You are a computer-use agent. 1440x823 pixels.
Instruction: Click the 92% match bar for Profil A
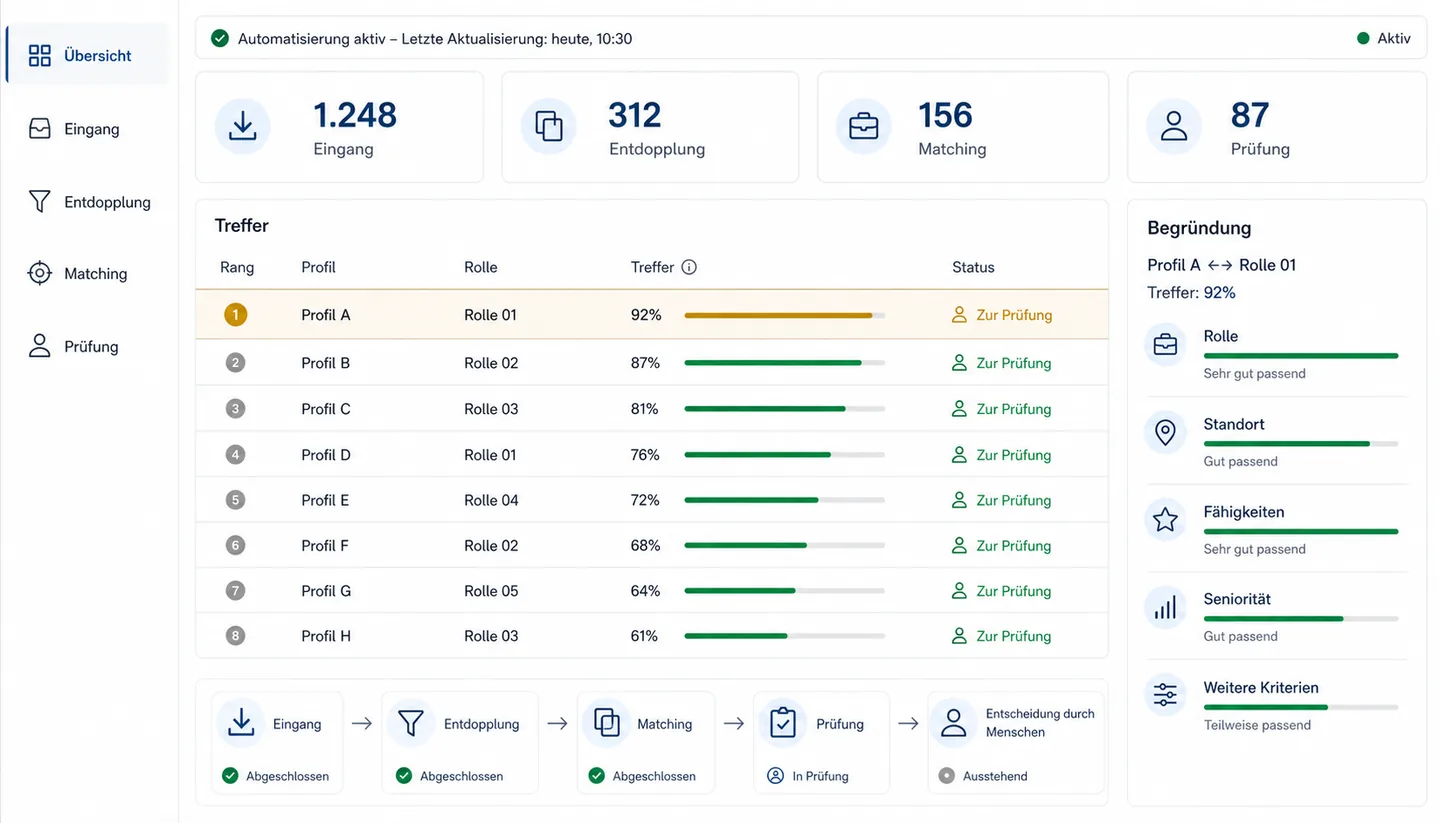[785, 315]
